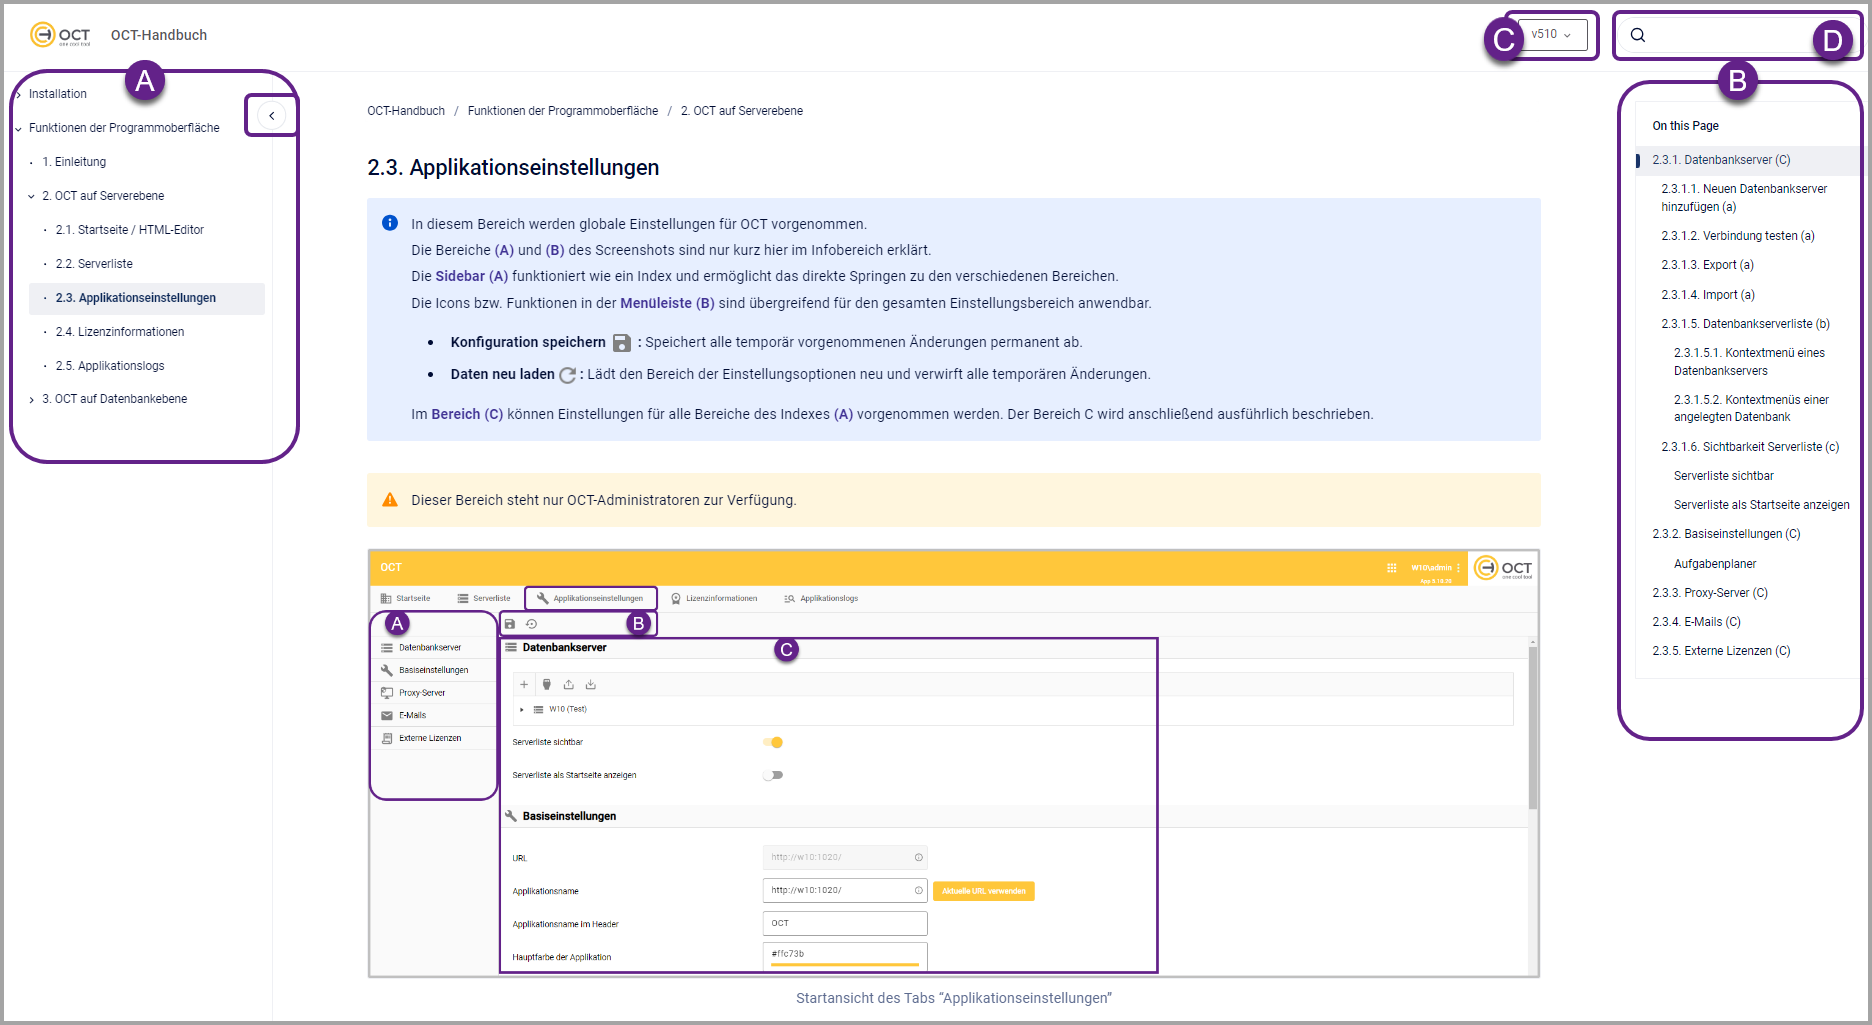Expand the Installation tree node
Viewport: 1872px width, 1025px height.
pyautogui.click(x=18, y=95)
